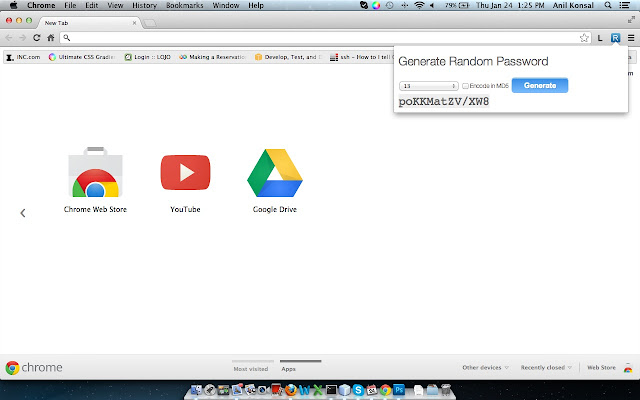
Task: Open the Develop, Test, and bookmark
Action: pos(288,57)
